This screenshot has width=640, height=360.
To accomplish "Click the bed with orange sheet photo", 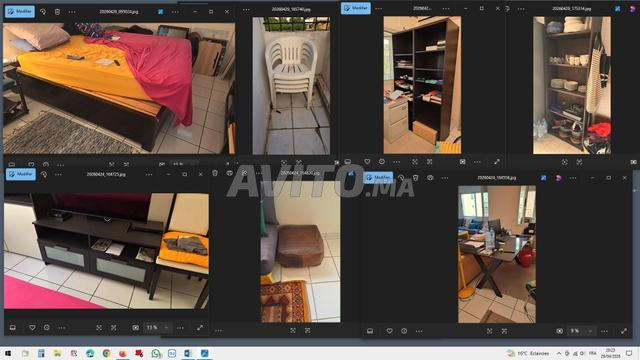I will (x=119, y=88).
